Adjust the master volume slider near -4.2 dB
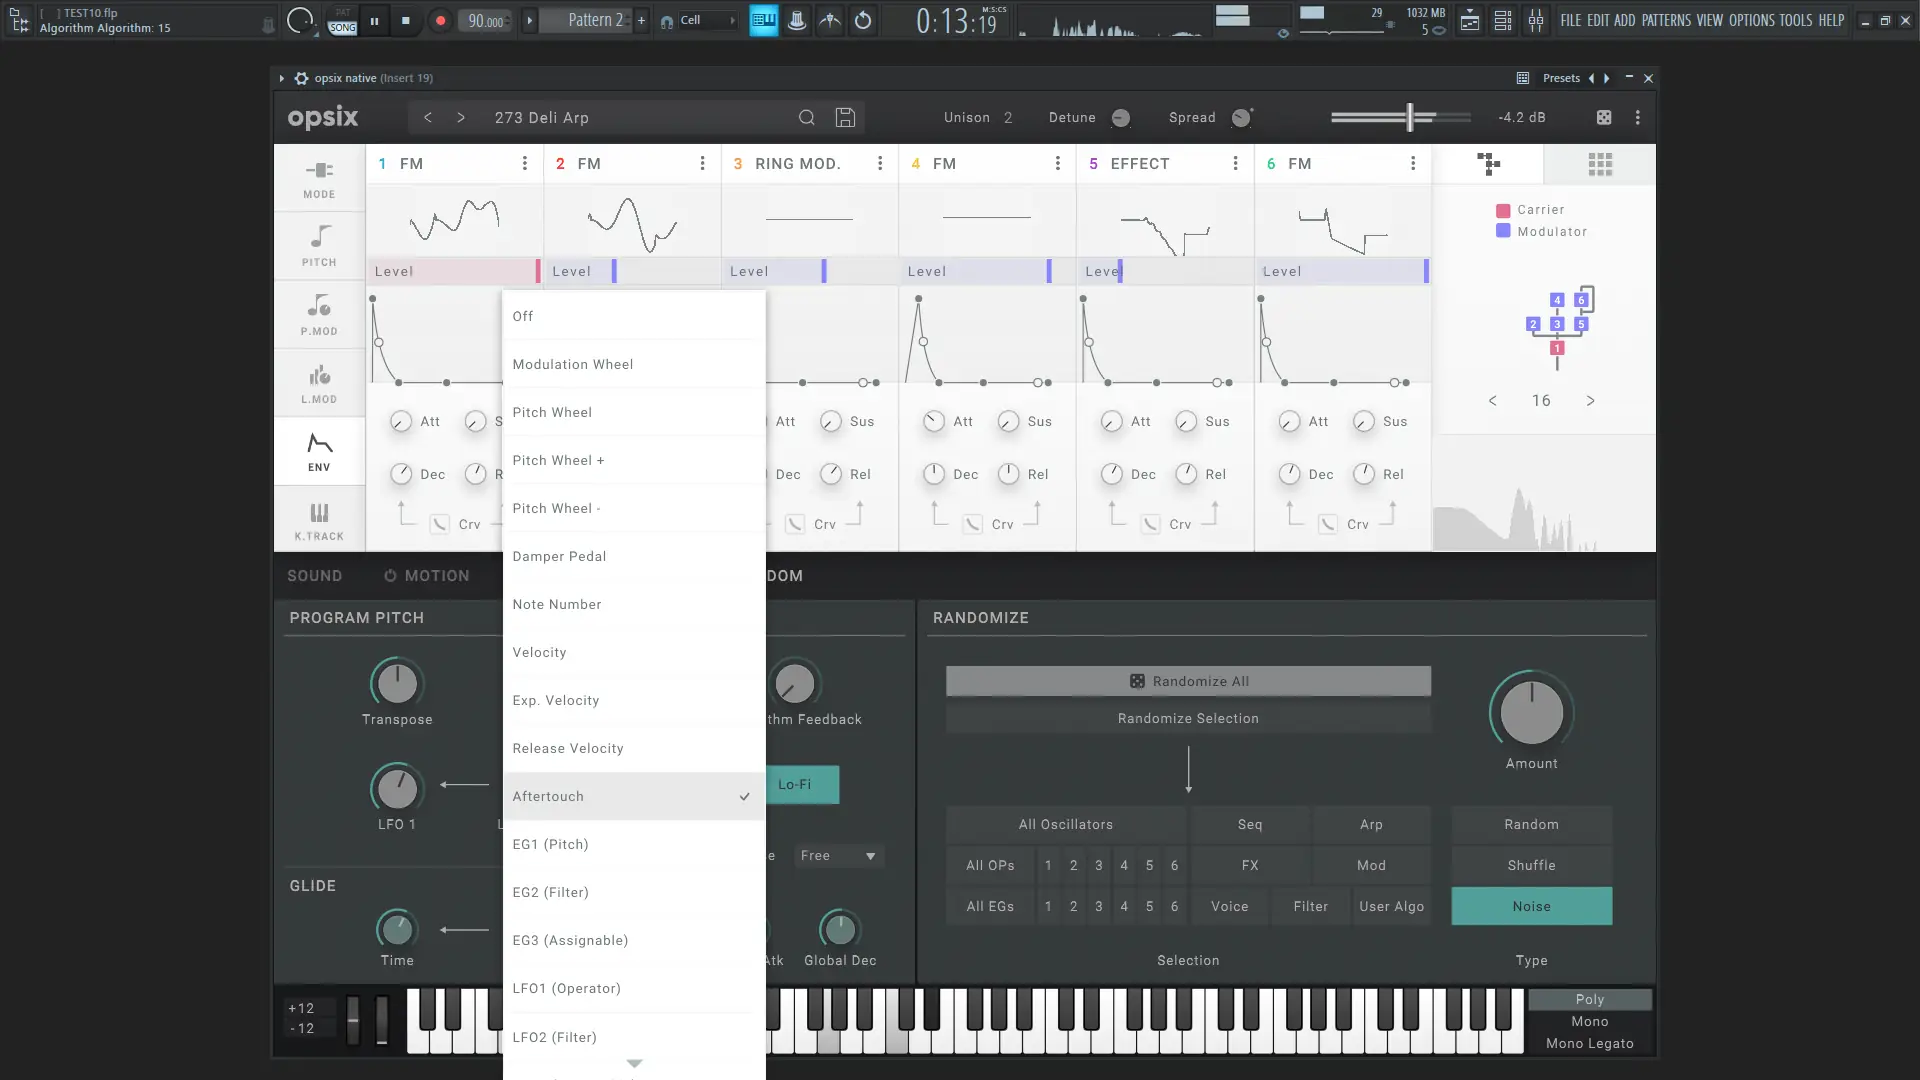This screenshot has width=1920, height=1080. click(1408, 117)
